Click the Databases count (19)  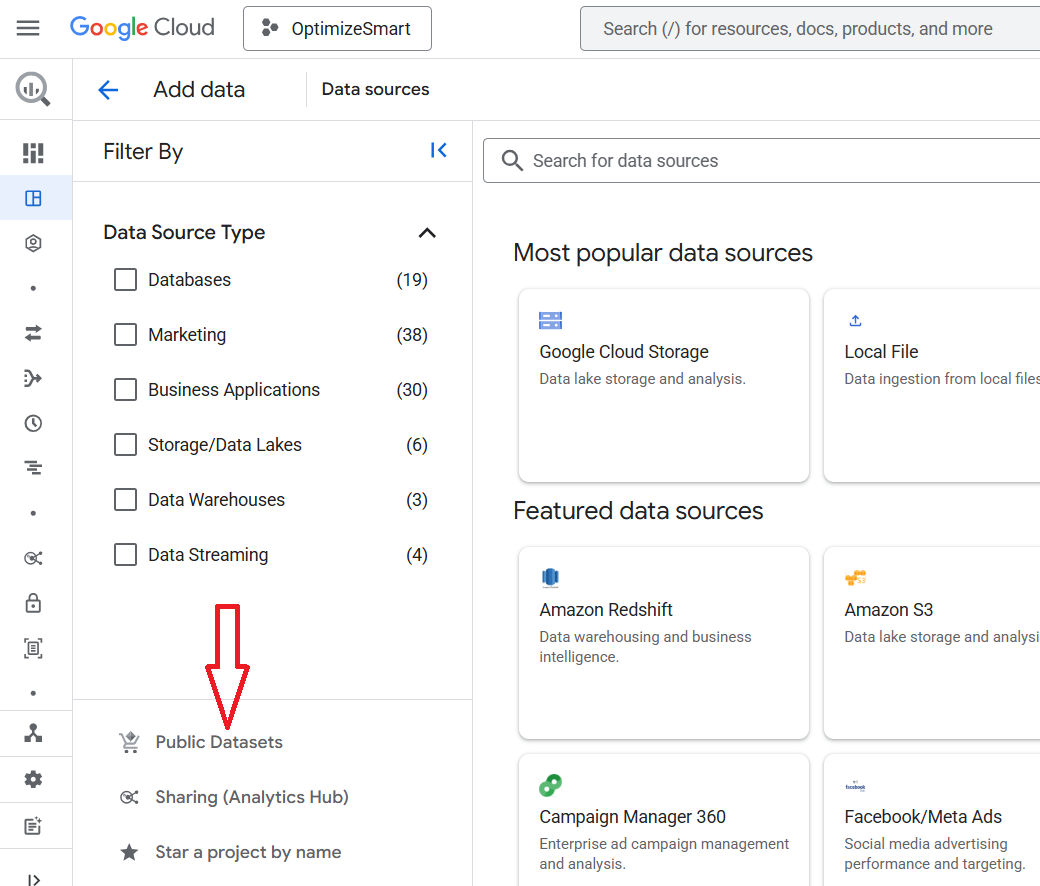[412, 280]
